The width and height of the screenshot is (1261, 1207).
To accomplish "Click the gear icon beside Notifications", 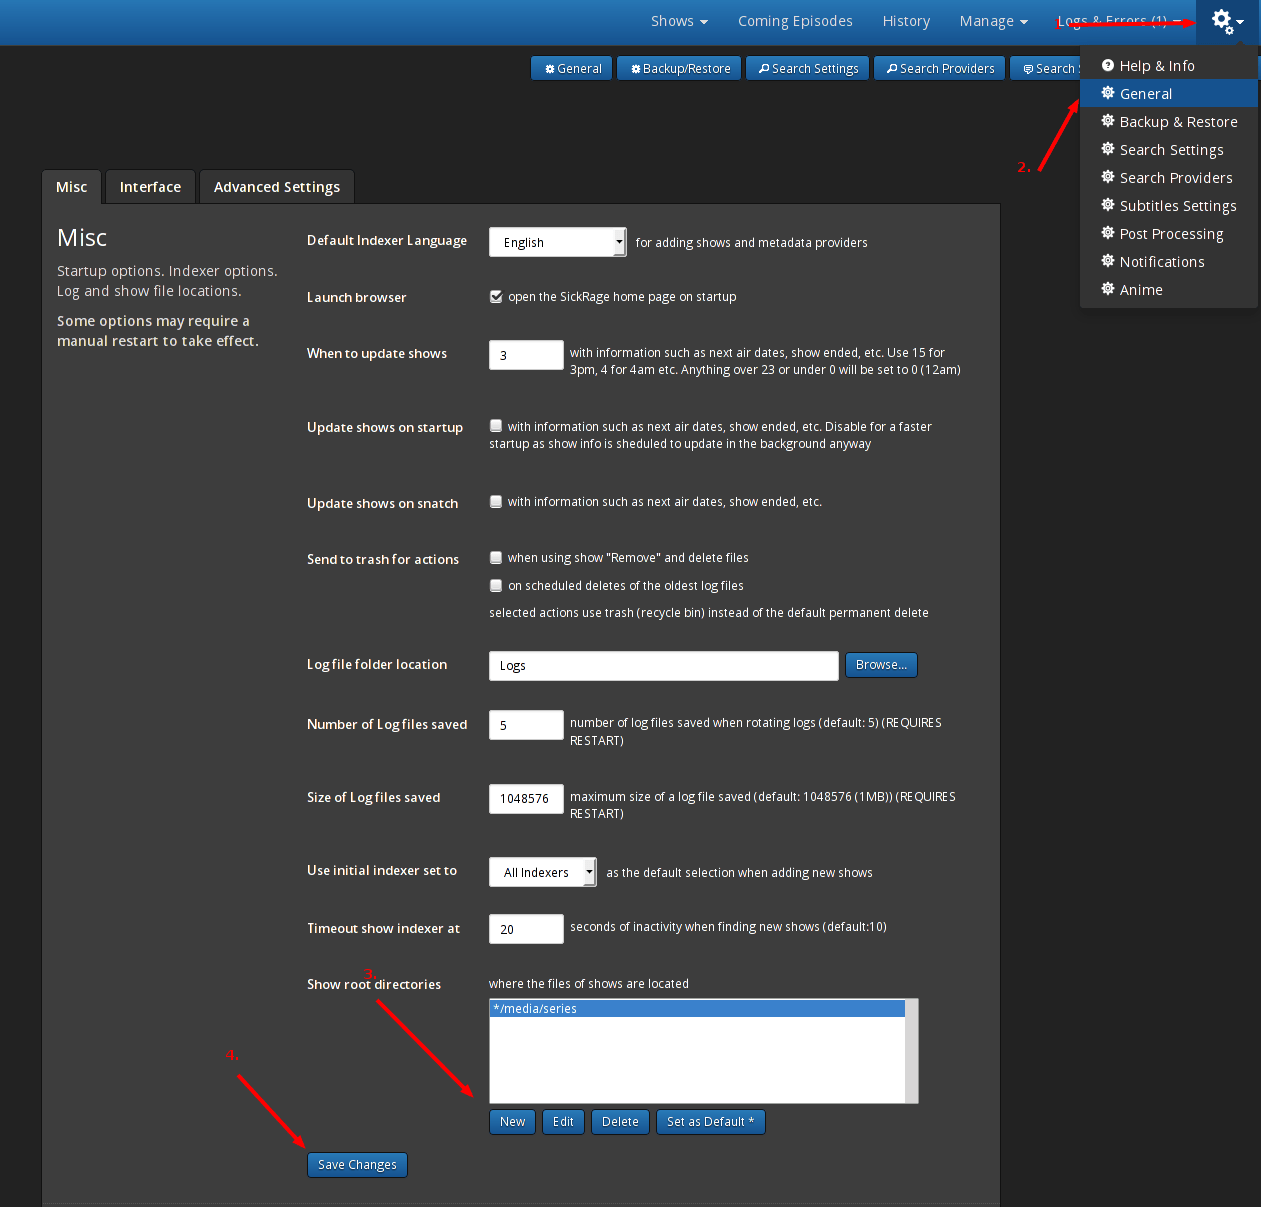I will 1108,261.
